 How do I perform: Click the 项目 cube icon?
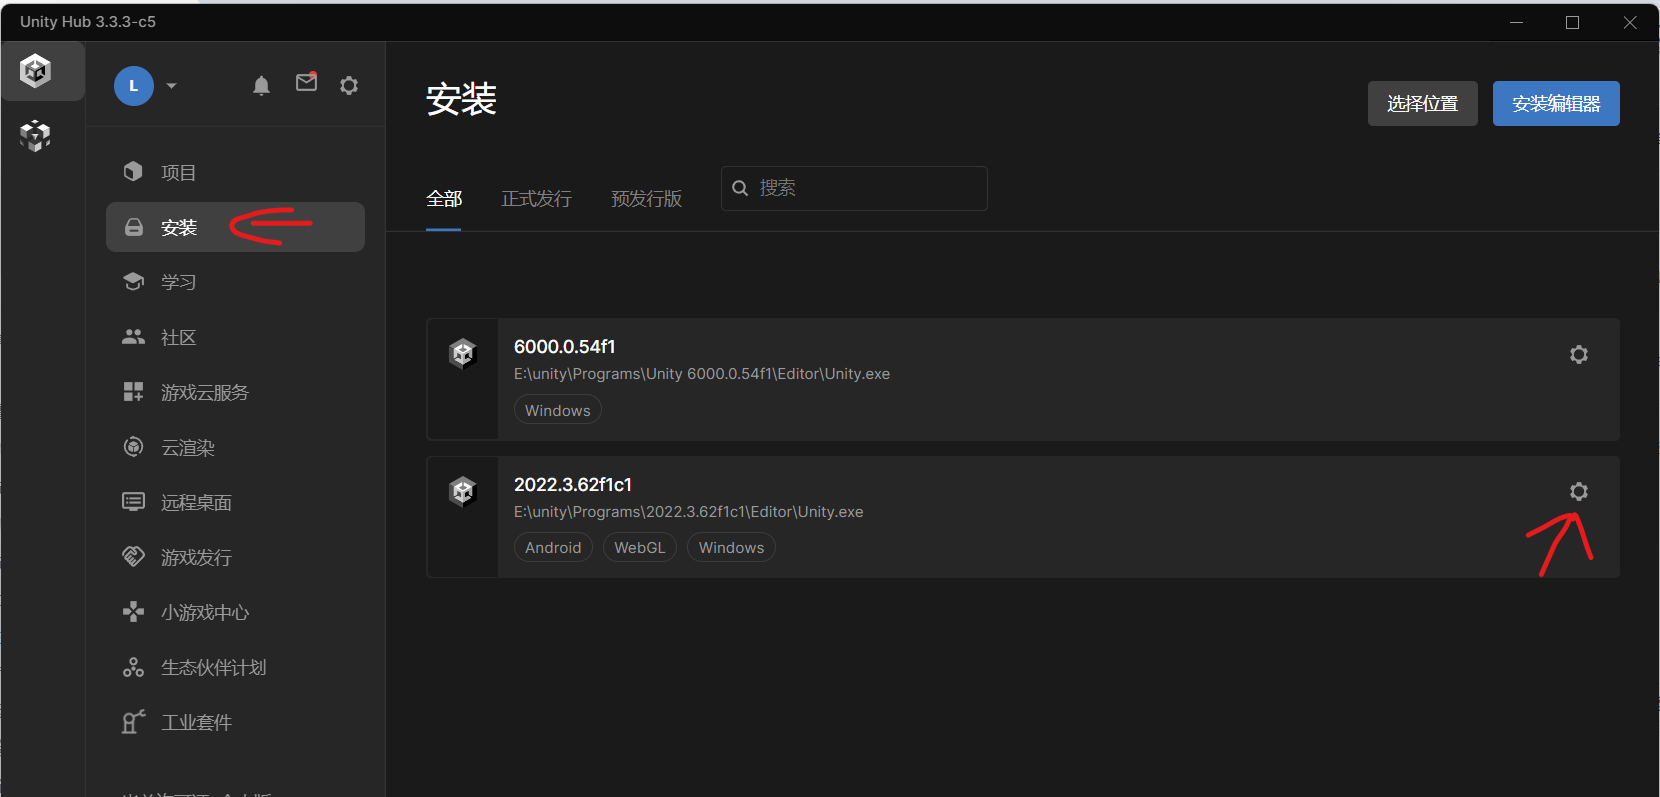point(133,171)
